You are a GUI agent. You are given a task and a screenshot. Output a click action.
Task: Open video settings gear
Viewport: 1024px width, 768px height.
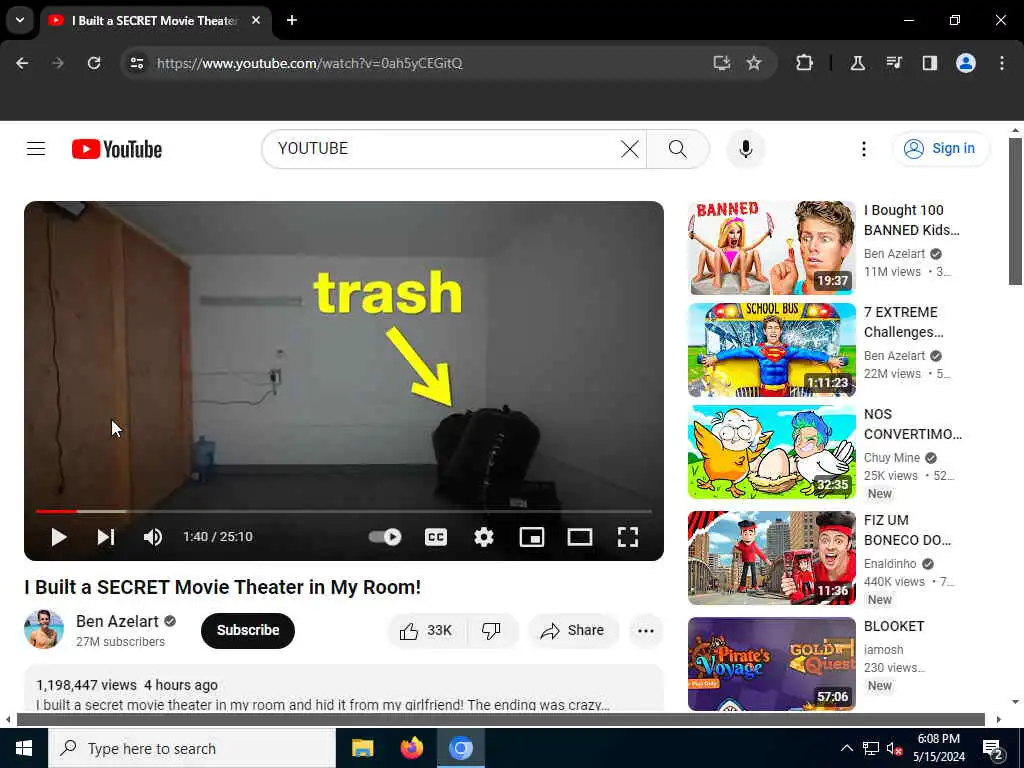[x=483, y=537]
